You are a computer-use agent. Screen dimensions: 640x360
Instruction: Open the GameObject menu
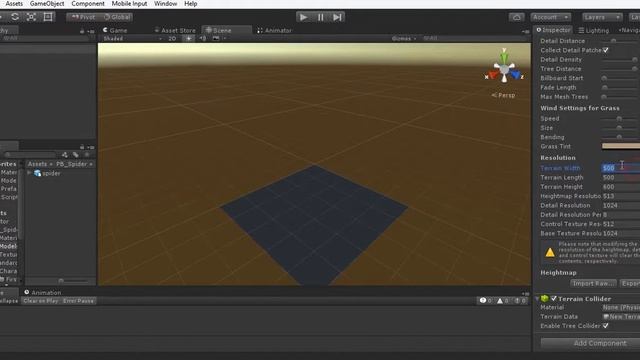tap(47, 4)
